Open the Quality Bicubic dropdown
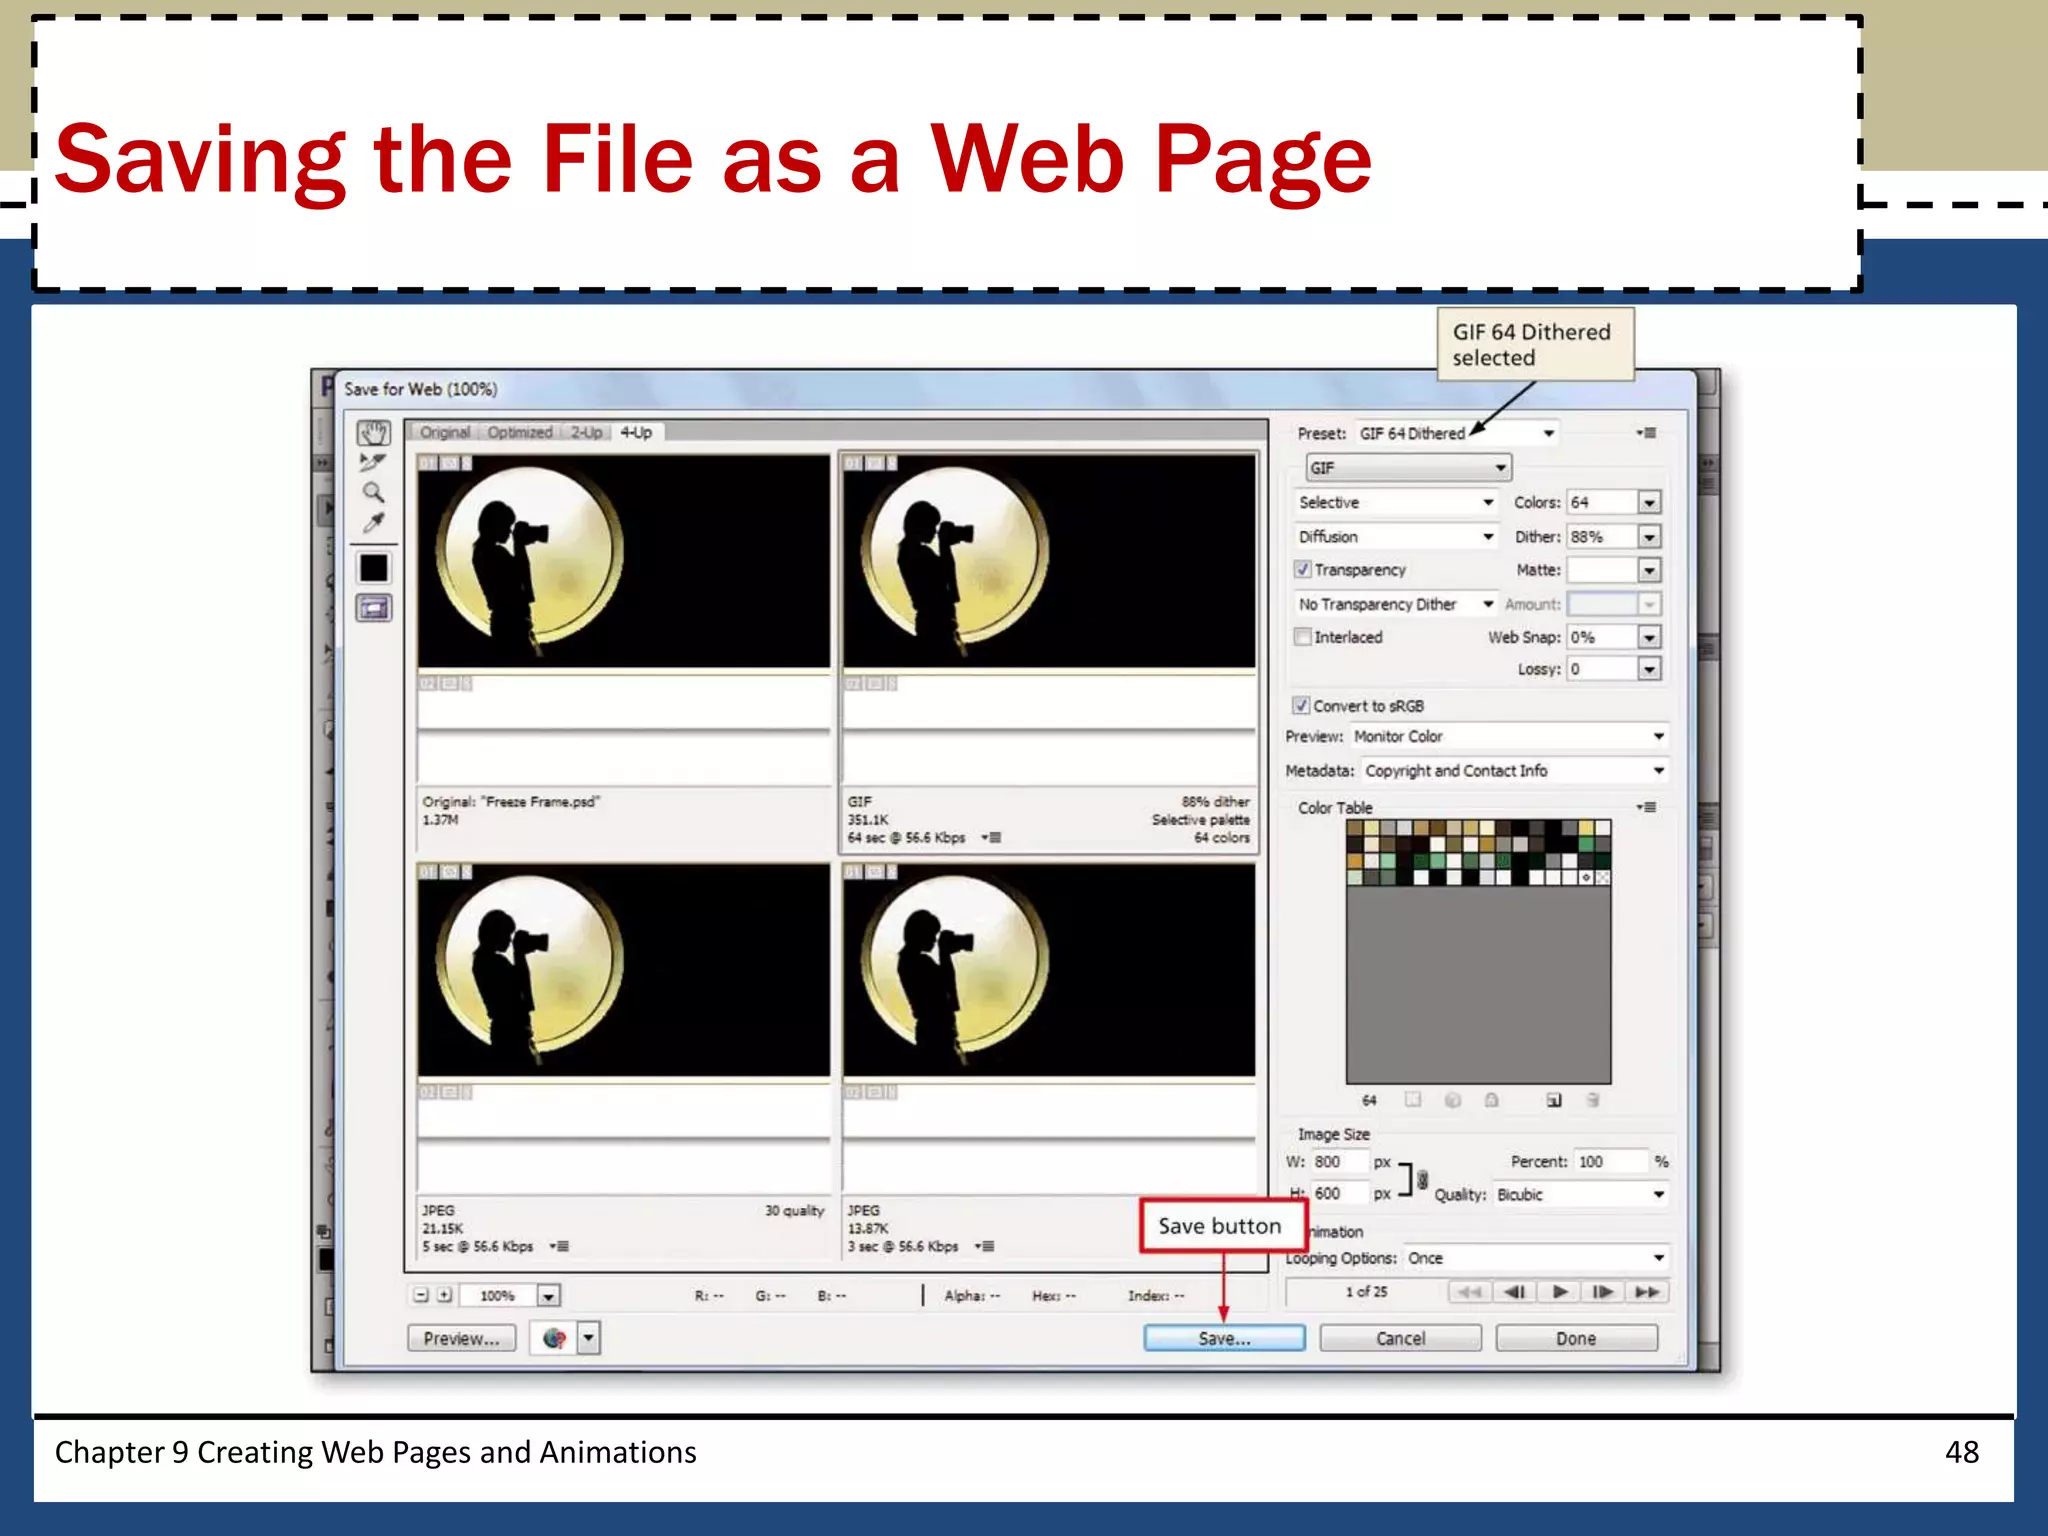2048x1536 pixels. [1581, 1194]
